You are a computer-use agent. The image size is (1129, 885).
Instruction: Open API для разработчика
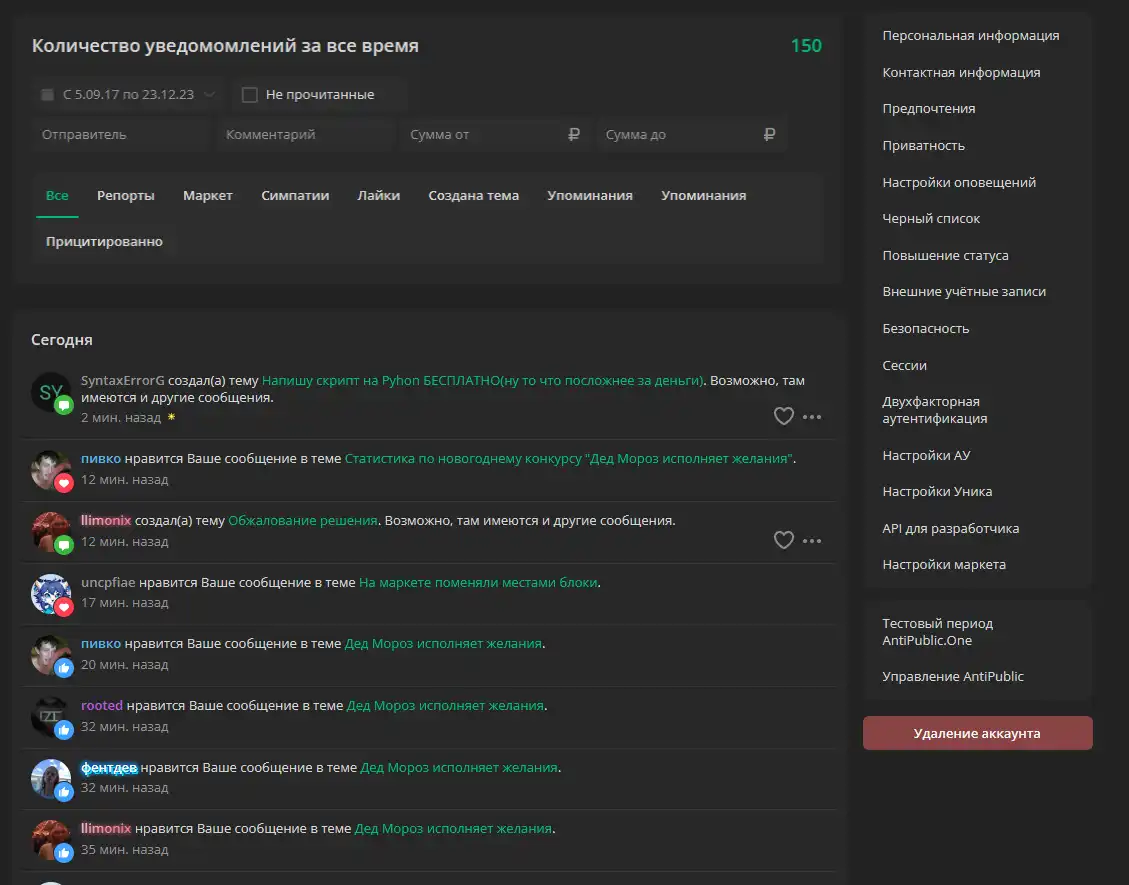(950, 528)
